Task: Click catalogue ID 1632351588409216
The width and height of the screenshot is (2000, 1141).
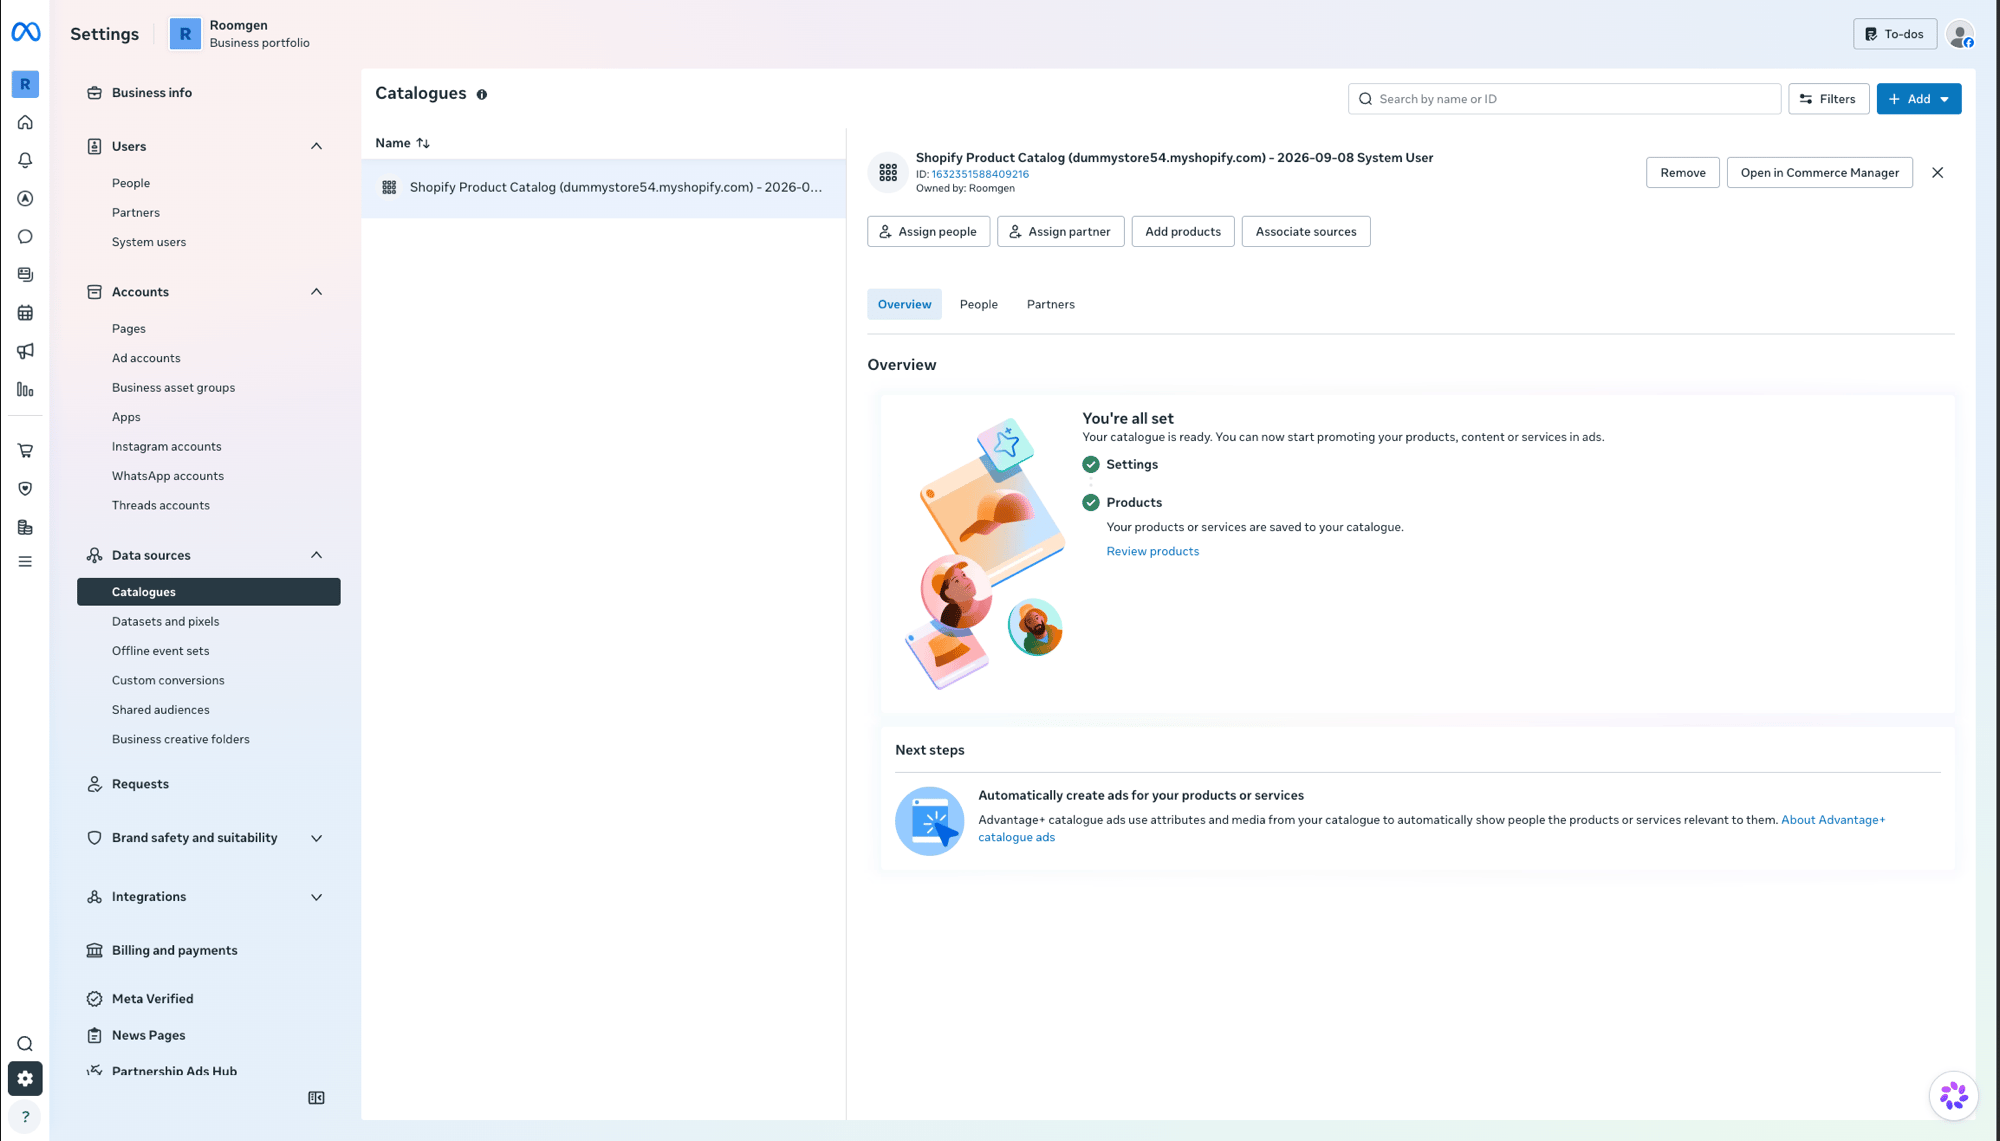Action: click(980, 174)
